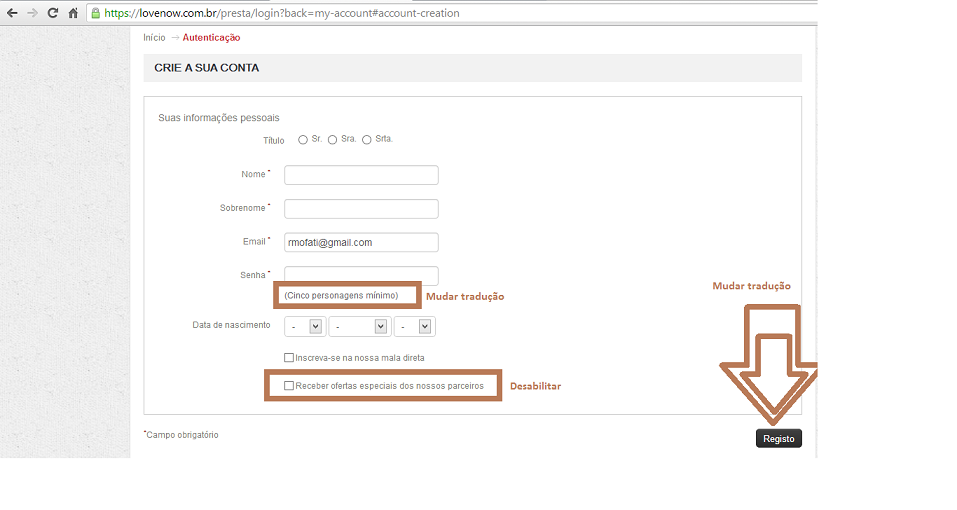Go forward with the browser forward arrow
Screen dimensions: 957x510
[x=32, y=13]
